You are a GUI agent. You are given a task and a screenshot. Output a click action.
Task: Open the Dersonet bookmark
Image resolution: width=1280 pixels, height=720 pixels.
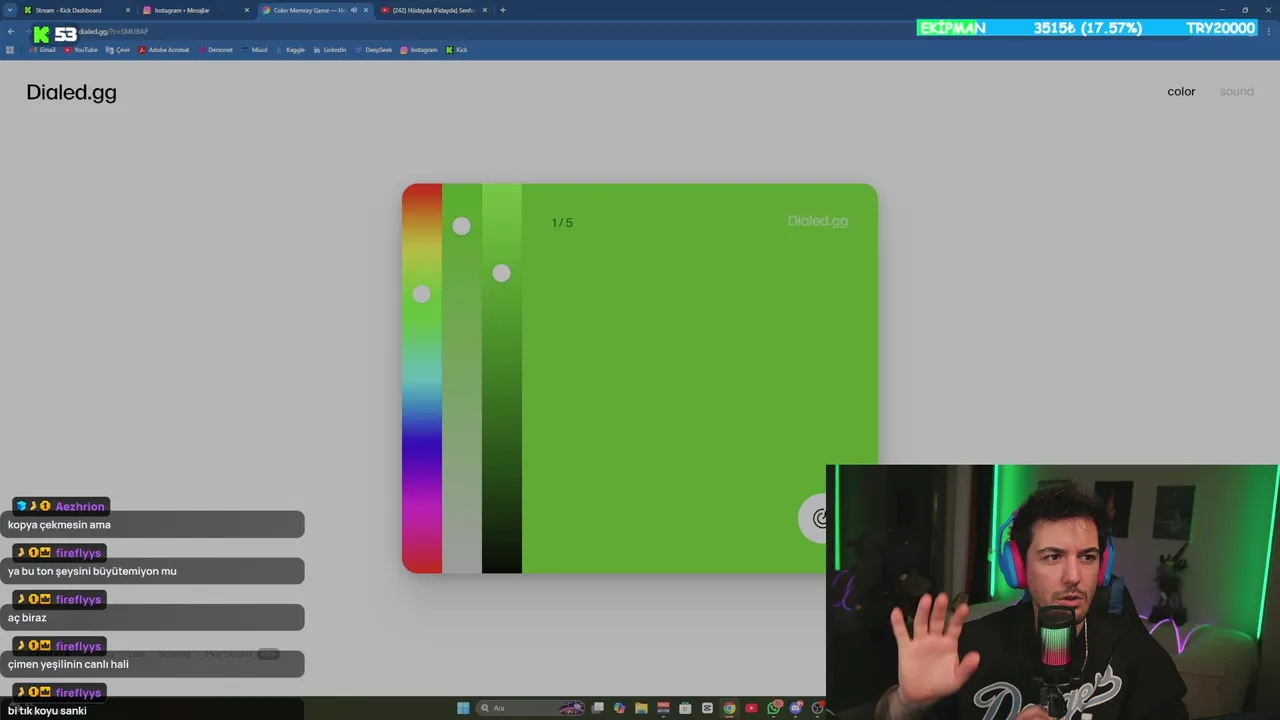click(216, 50)
